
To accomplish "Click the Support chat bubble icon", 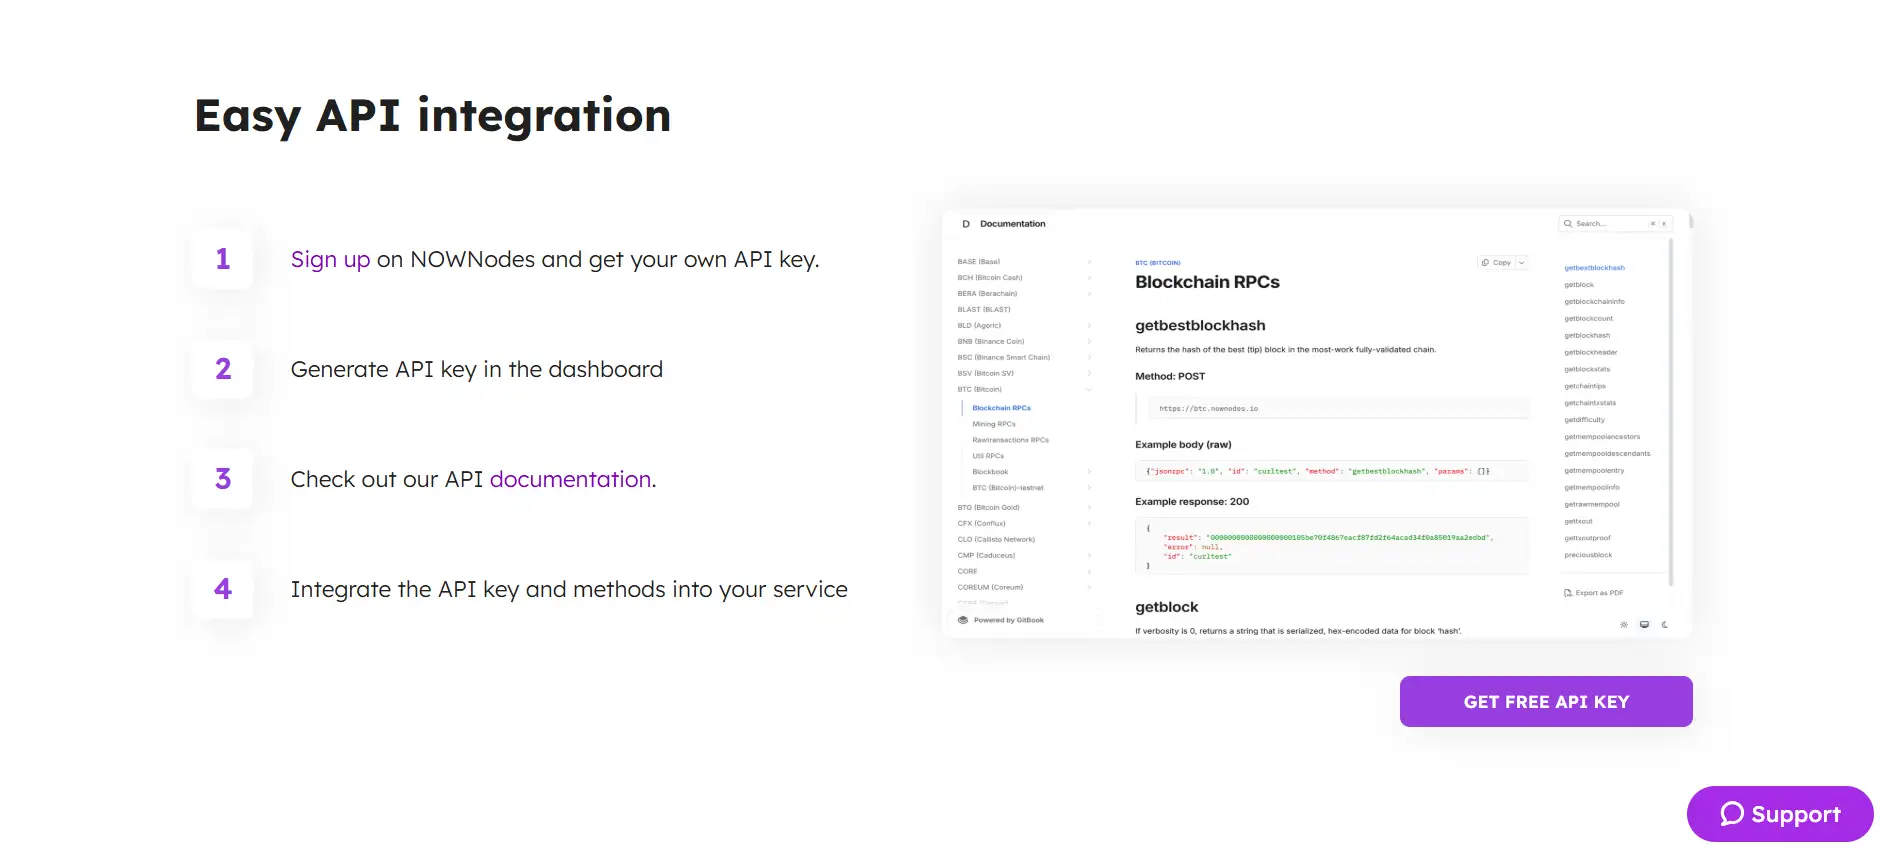I will point(1731,814).
